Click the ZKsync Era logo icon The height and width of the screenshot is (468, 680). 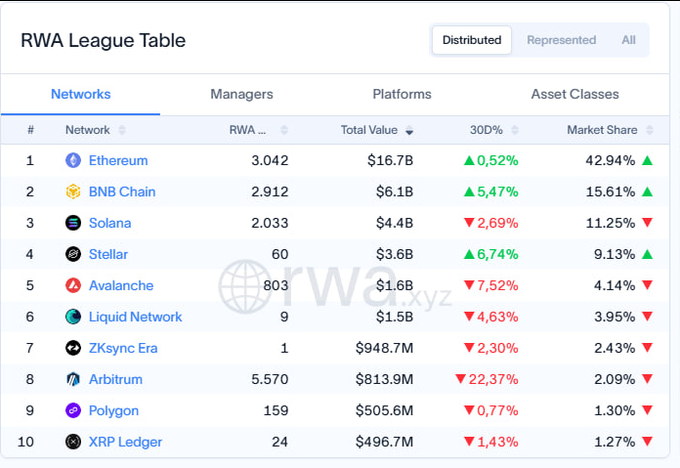(x=73, y=348)
